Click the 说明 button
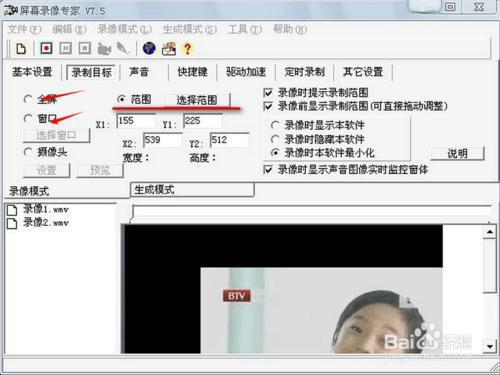The width and height of the screenshot is (500, 375). [x=457, y=154]
